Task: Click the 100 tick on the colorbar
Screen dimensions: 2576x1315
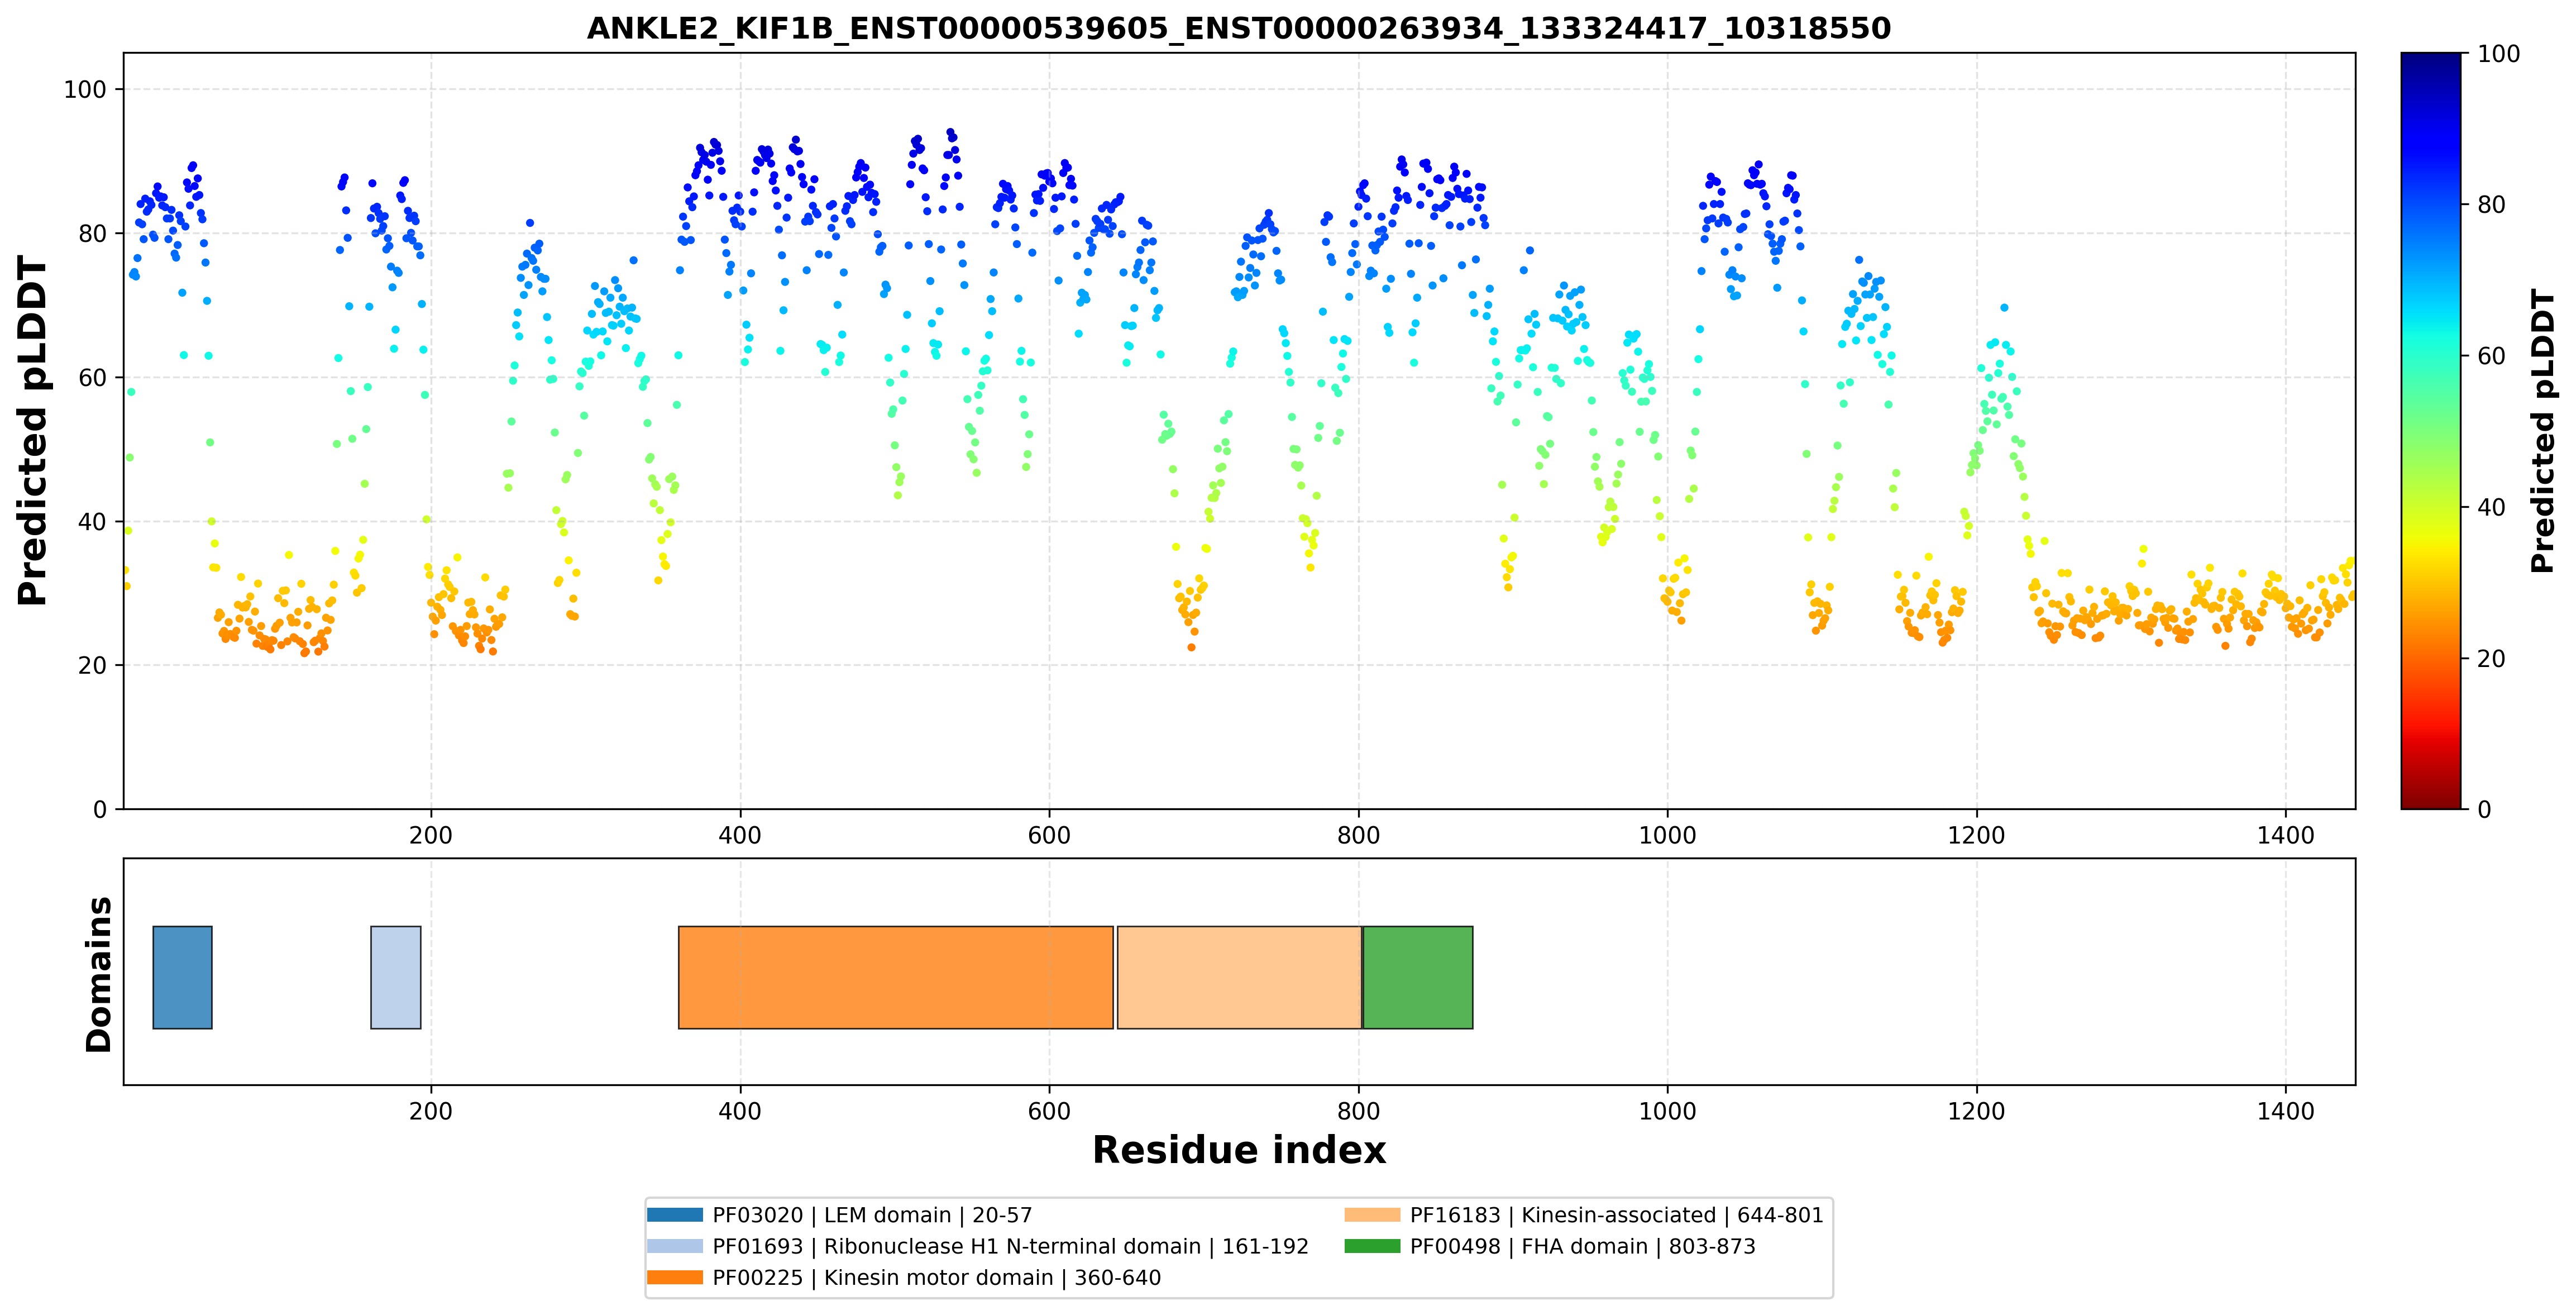Action: point(2499,54)
